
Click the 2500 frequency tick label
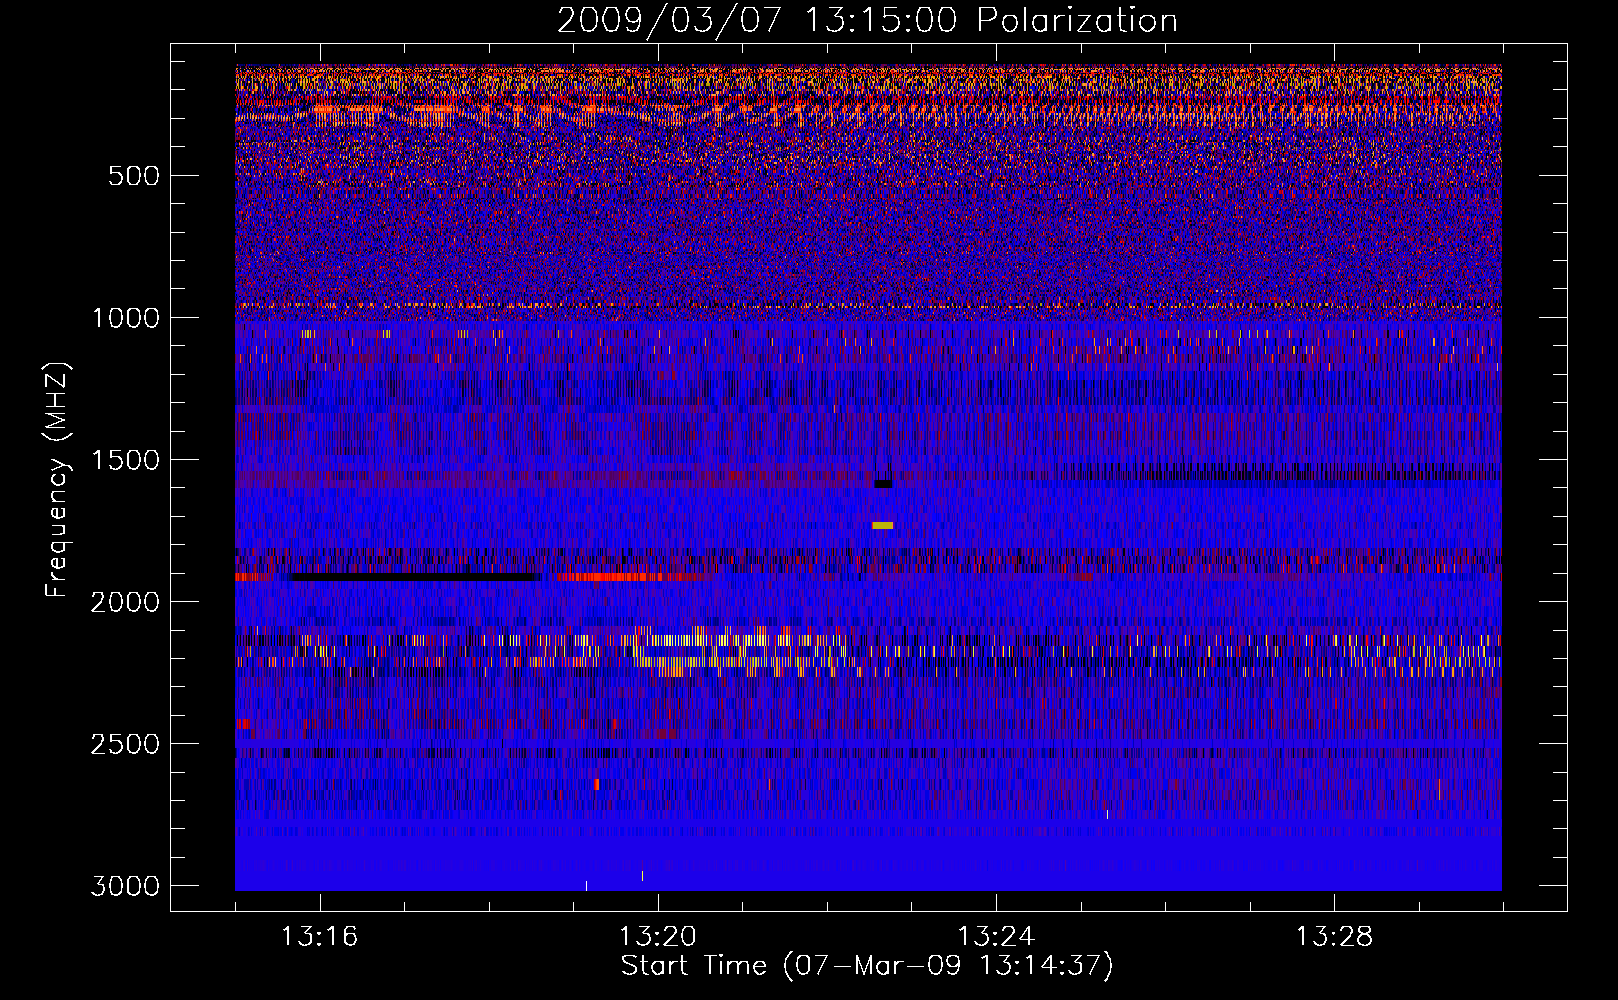[x=125, y=744]
